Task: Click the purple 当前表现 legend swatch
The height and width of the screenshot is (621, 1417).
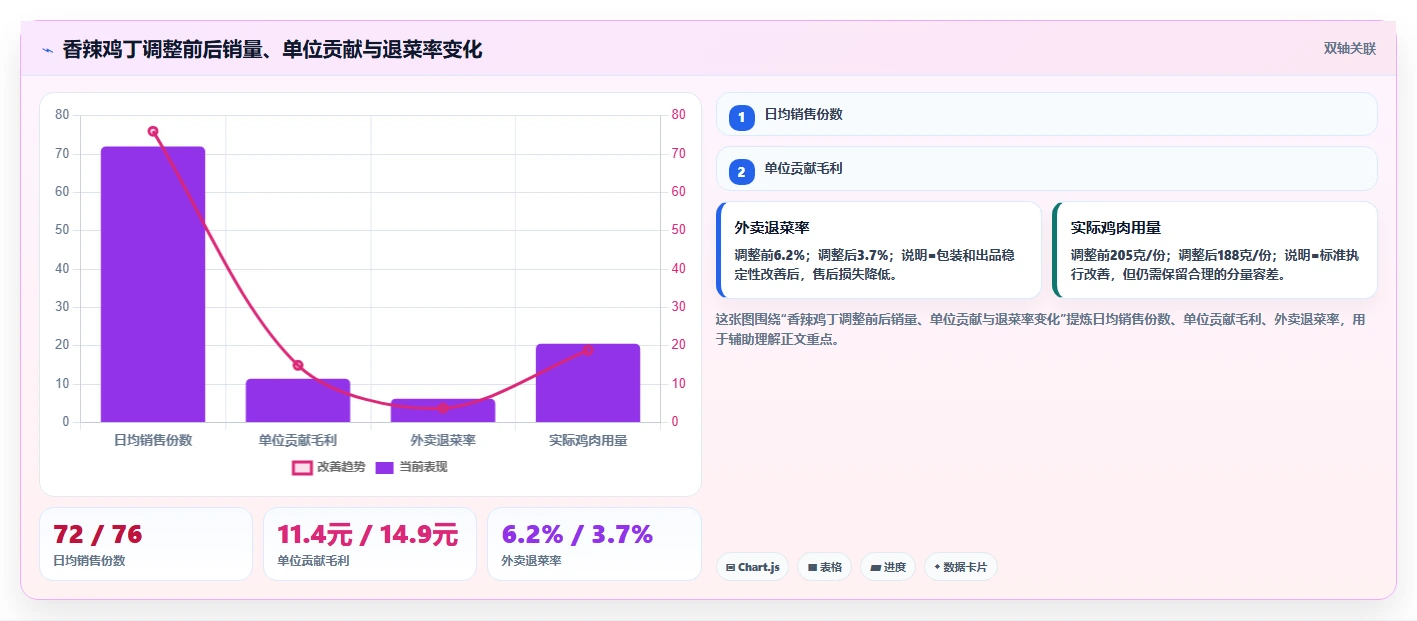Action: click(x=385, y=467)
